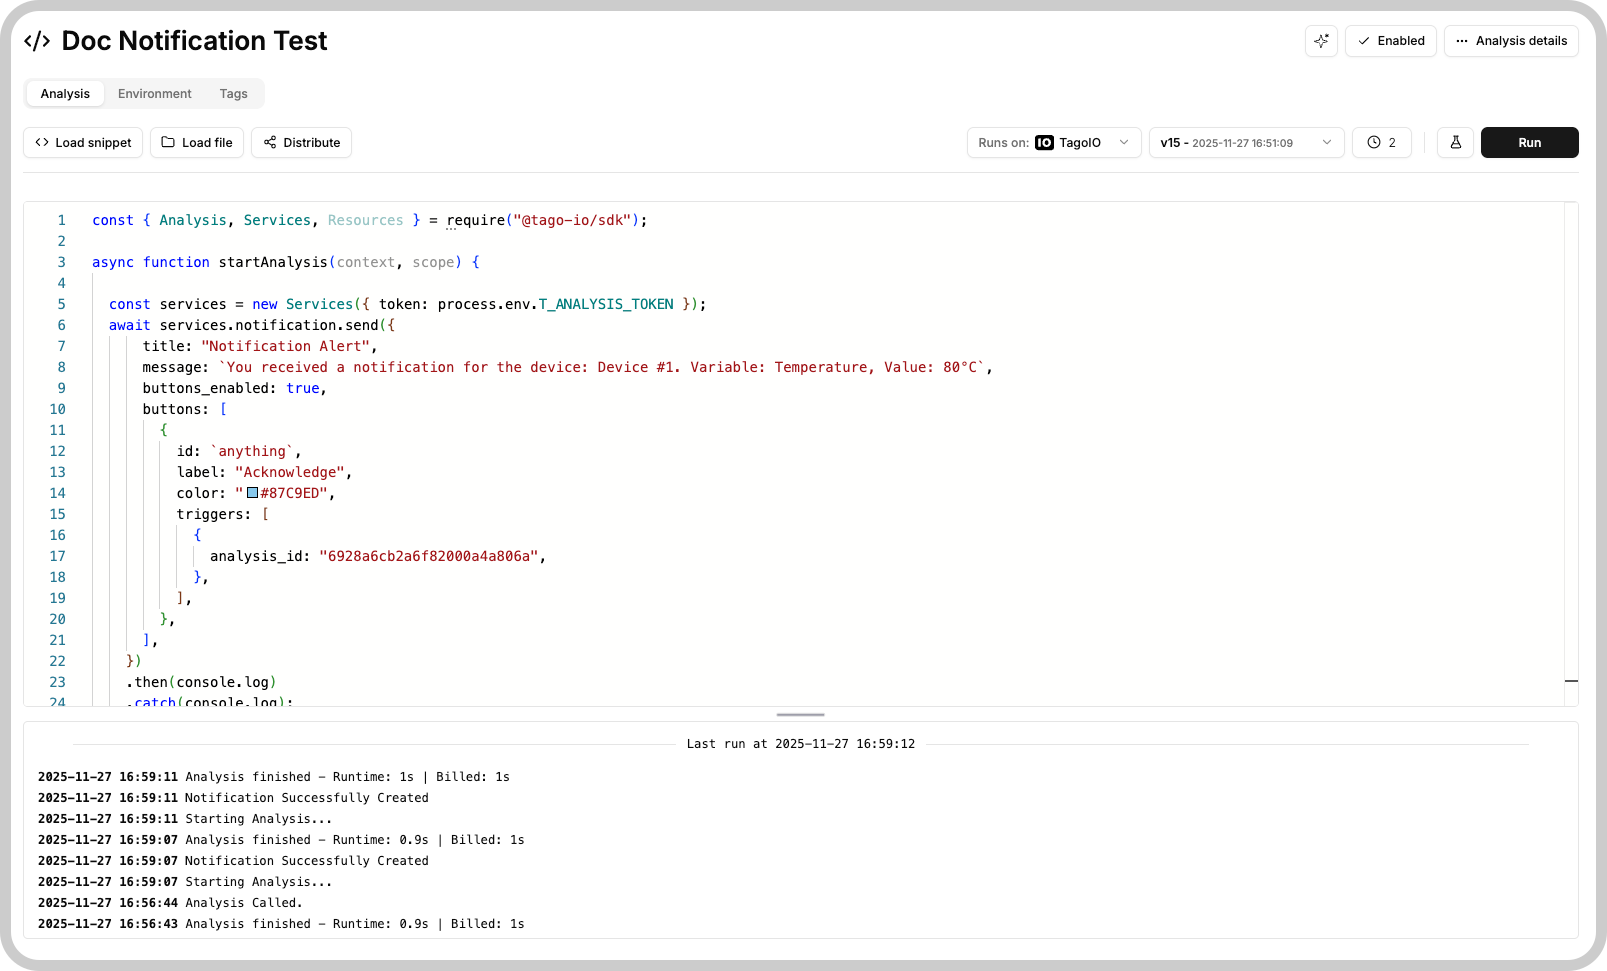Switch to the Environment tab

[x=155, y=94]
